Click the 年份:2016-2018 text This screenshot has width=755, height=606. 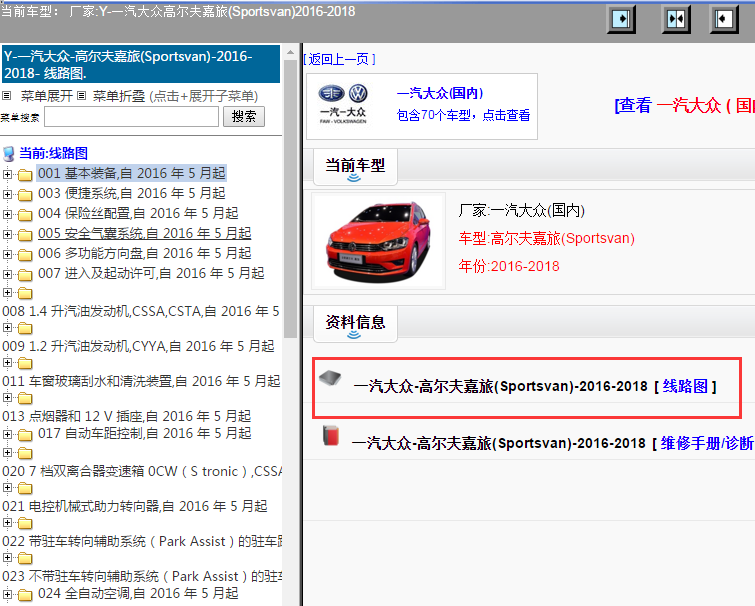click(x=509, y=266)
